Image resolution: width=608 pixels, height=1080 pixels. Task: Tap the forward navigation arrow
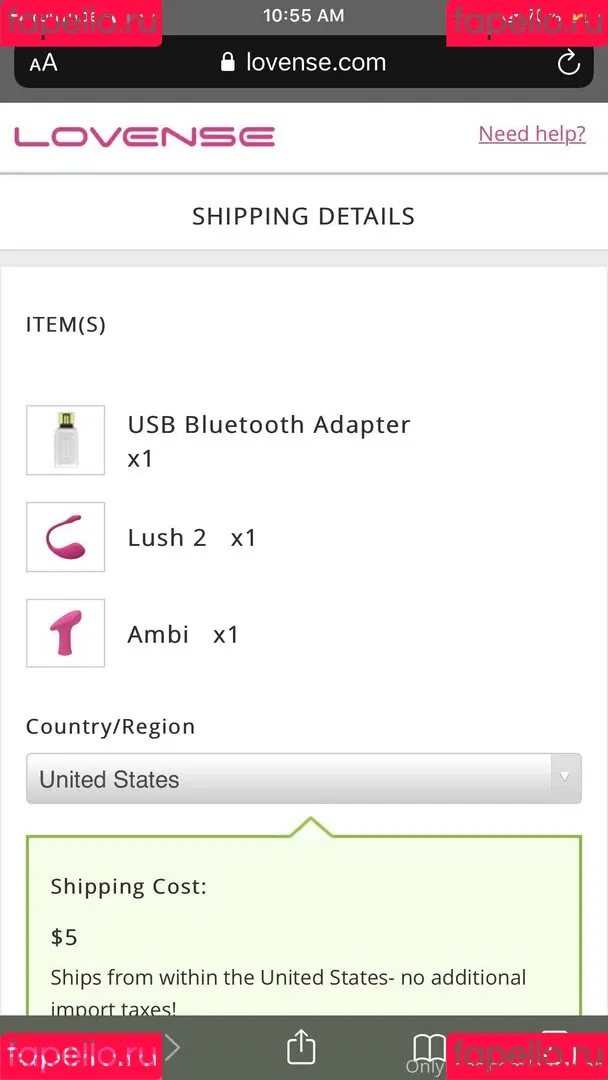pos(172,1048)
